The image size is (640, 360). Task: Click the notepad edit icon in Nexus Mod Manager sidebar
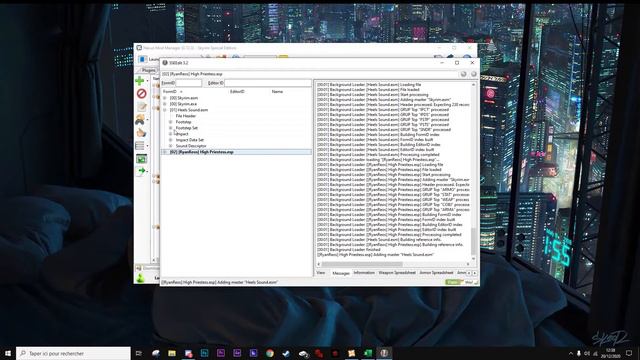pos(141,107)
